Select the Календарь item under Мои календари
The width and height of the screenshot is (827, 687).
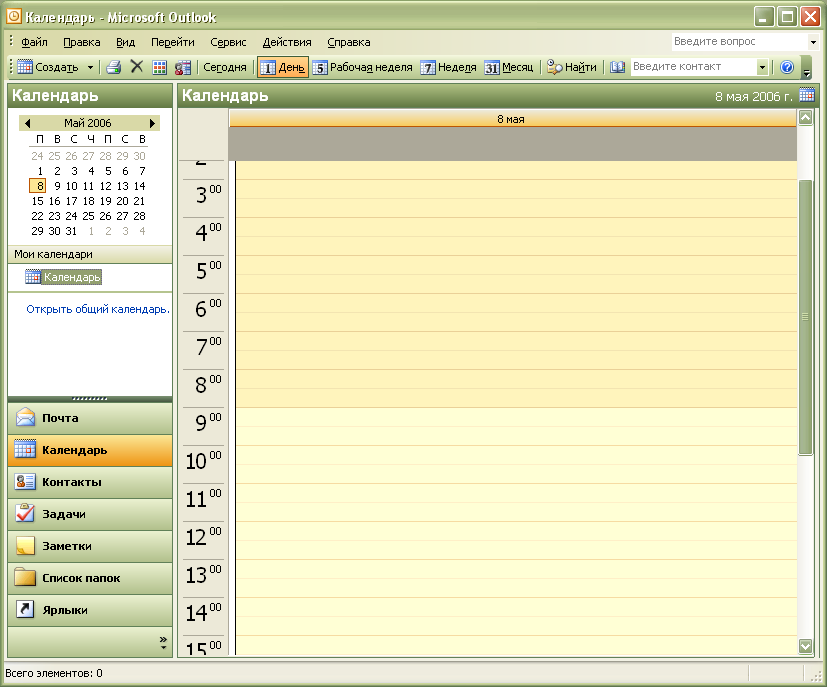[72, 277]
